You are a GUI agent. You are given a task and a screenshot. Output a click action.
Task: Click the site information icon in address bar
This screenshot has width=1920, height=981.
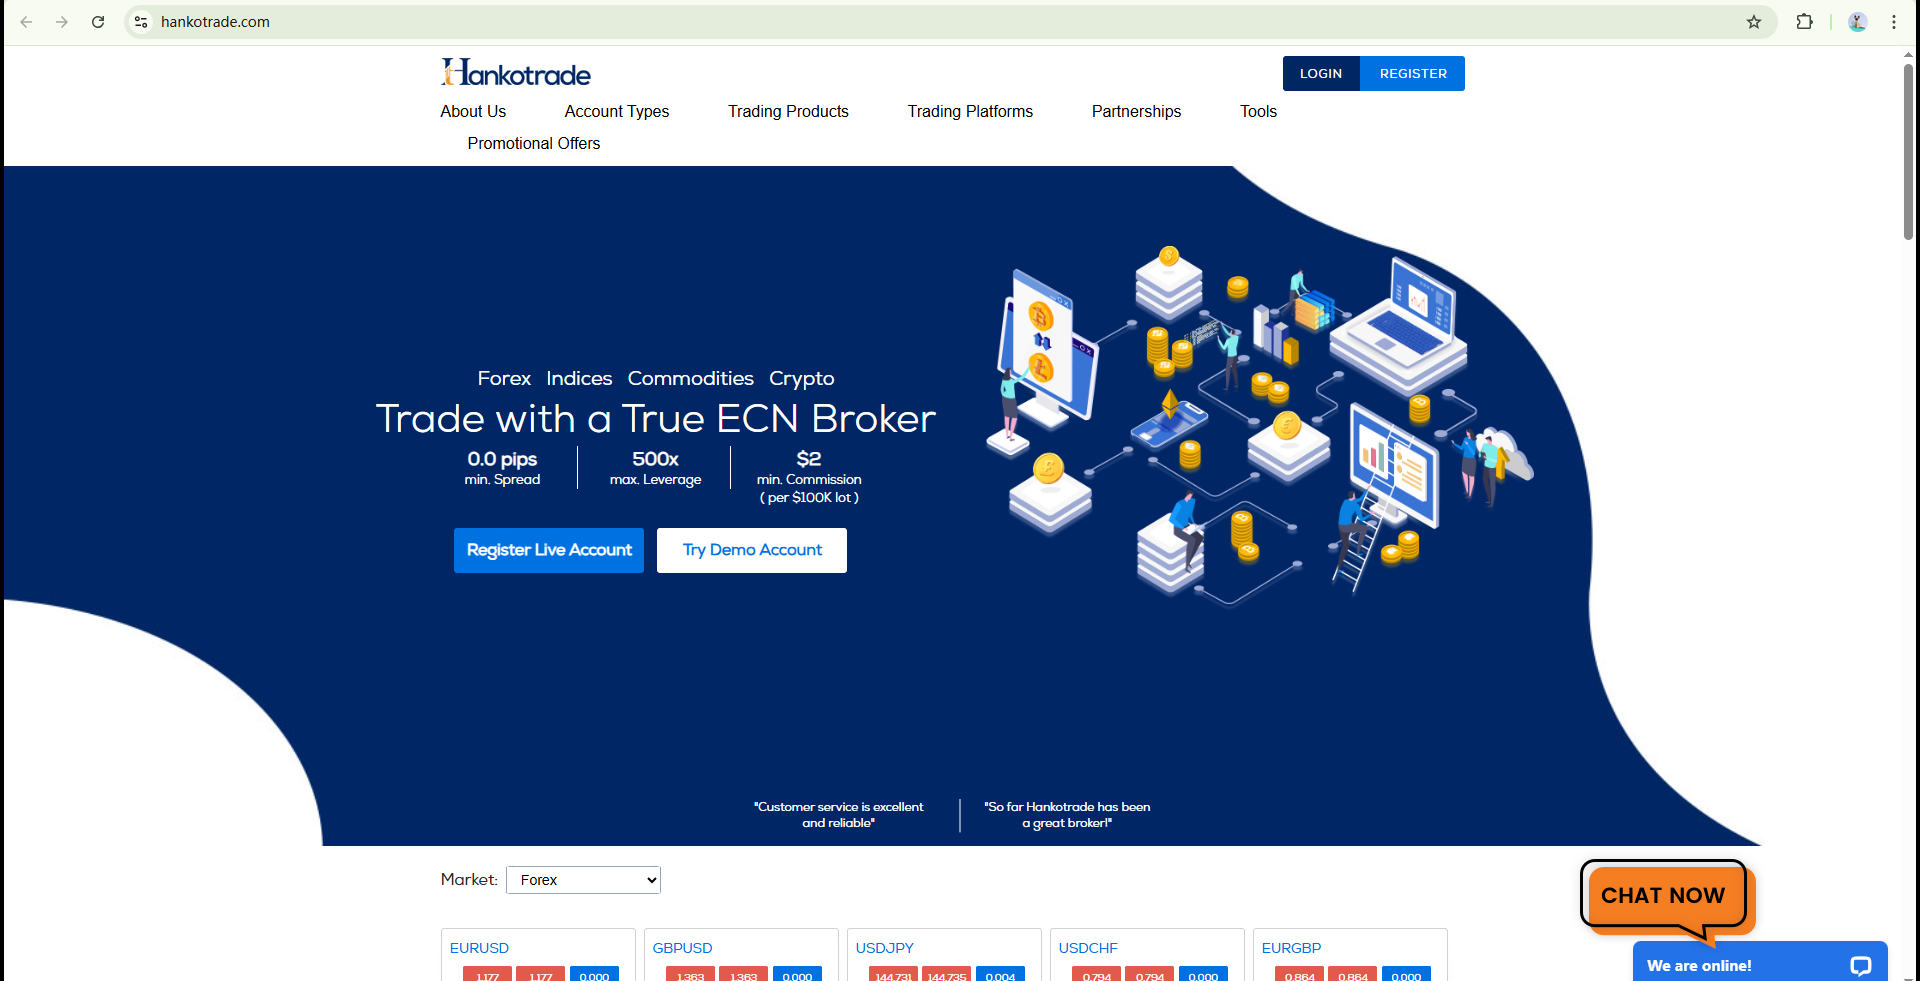point(141,22)
